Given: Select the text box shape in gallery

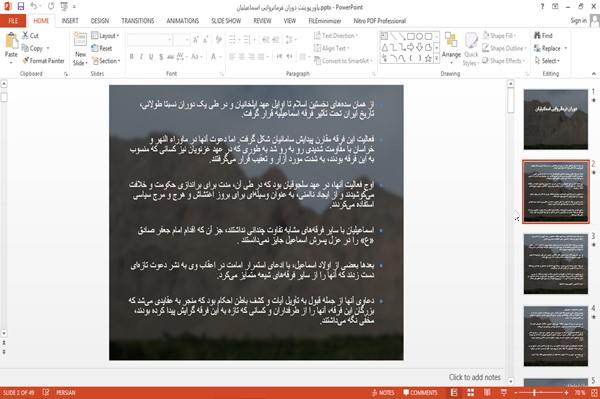Looking at the screenshot, I should [x=384, y=36].
